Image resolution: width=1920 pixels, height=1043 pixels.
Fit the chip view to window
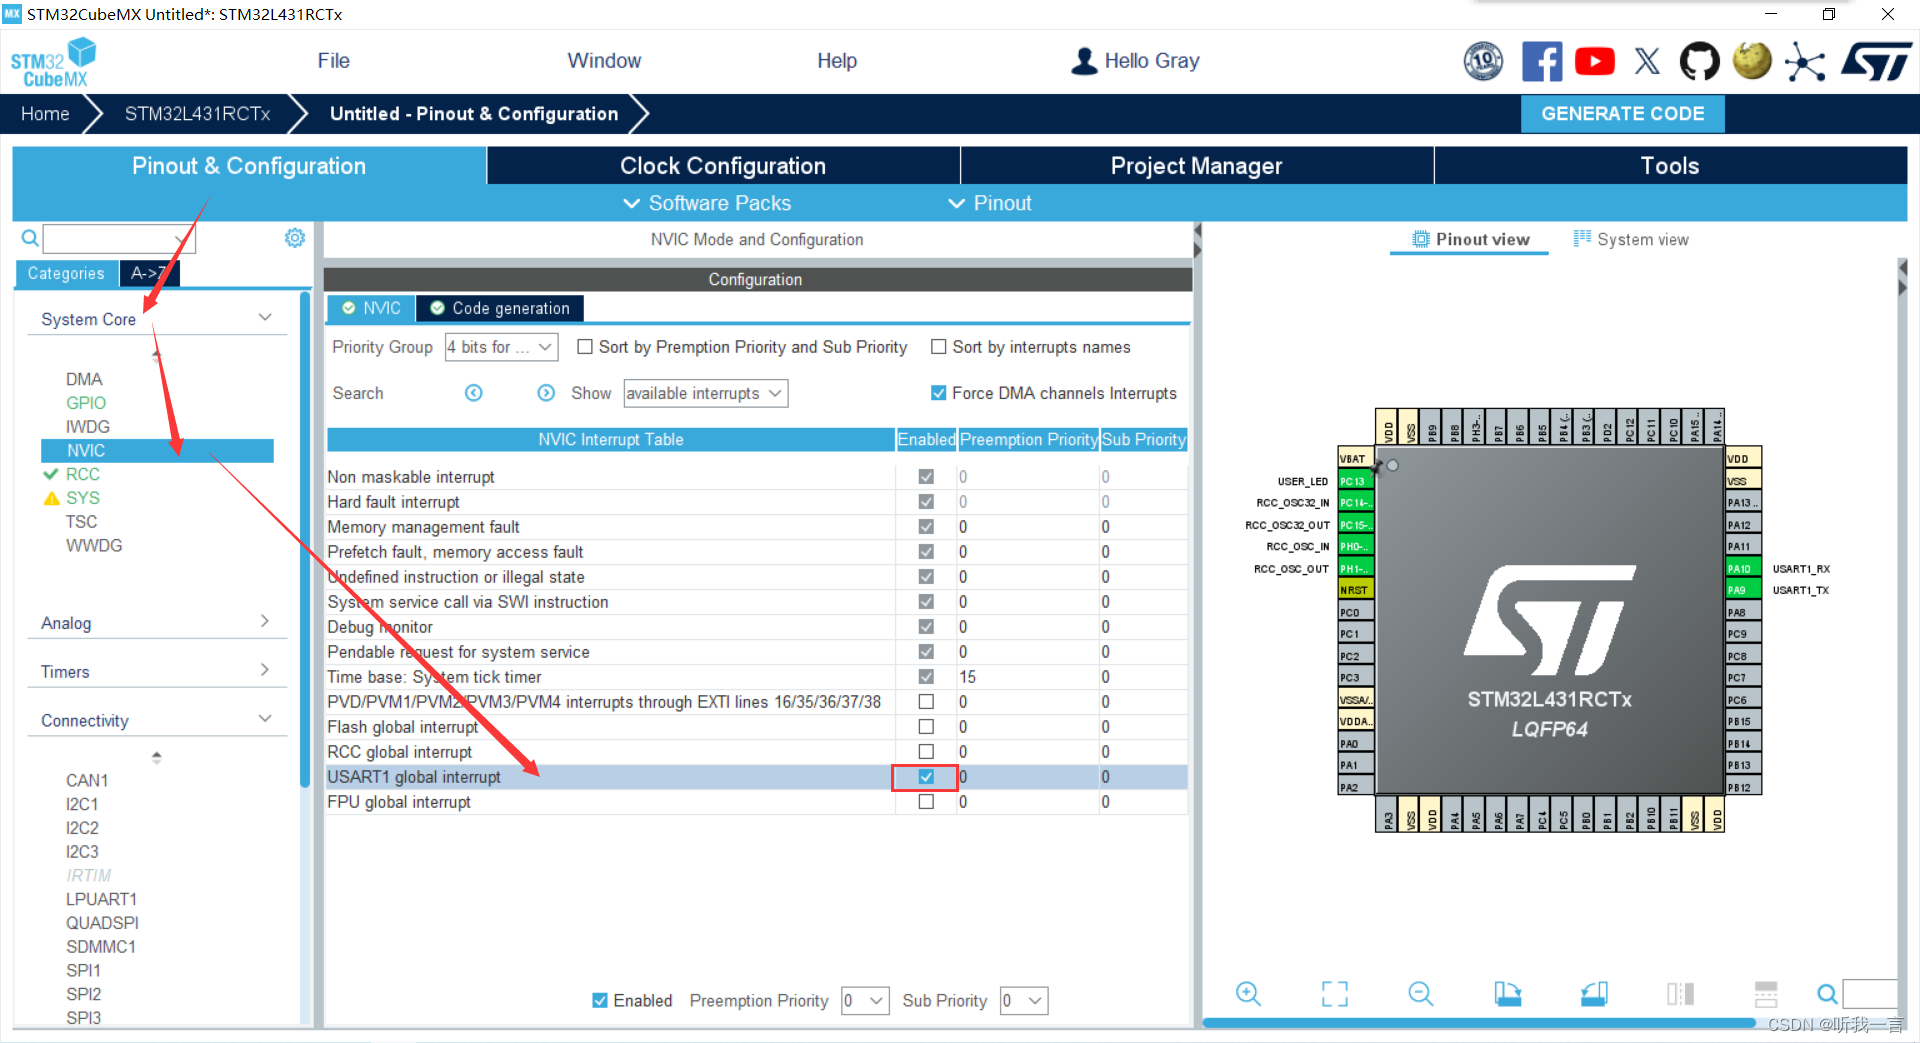1335,993
